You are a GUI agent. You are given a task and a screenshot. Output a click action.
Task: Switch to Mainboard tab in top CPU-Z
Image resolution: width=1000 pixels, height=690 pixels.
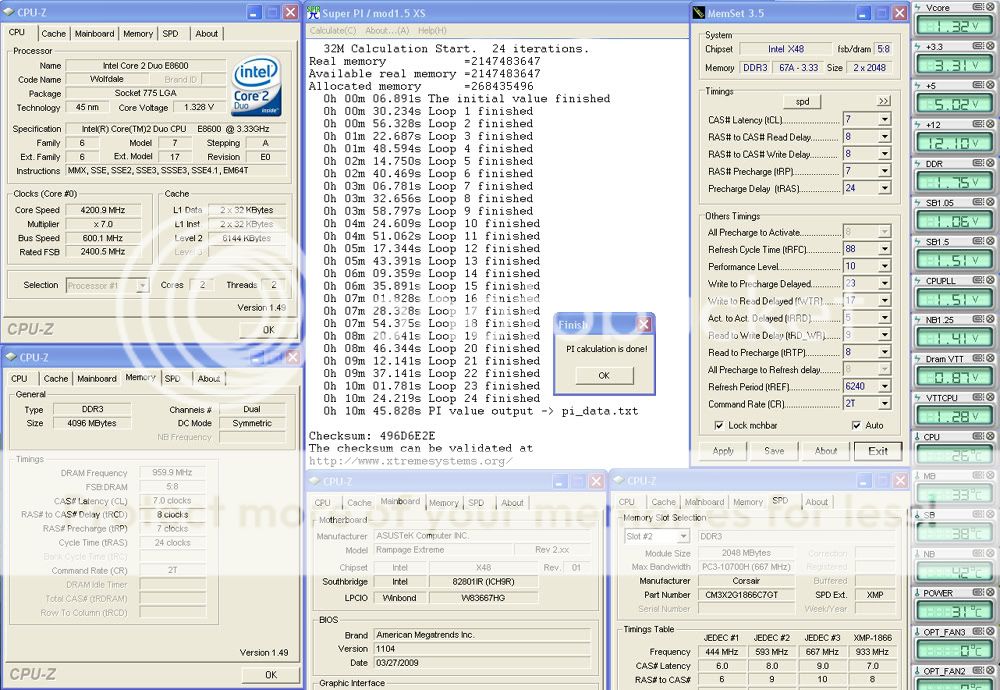[94, 34]
